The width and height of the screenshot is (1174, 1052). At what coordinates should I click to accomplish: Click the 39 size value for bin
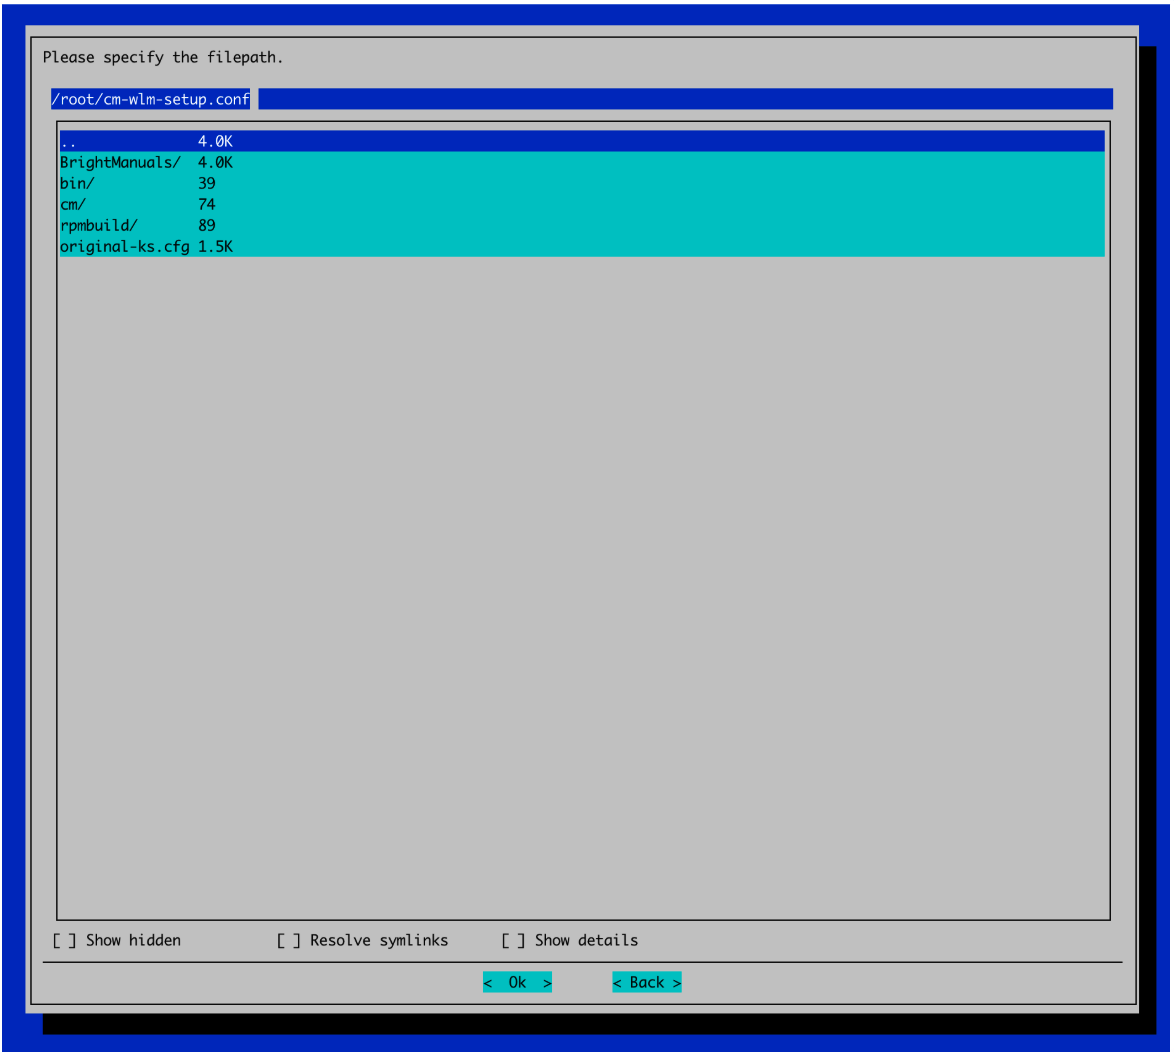[207, 183]
